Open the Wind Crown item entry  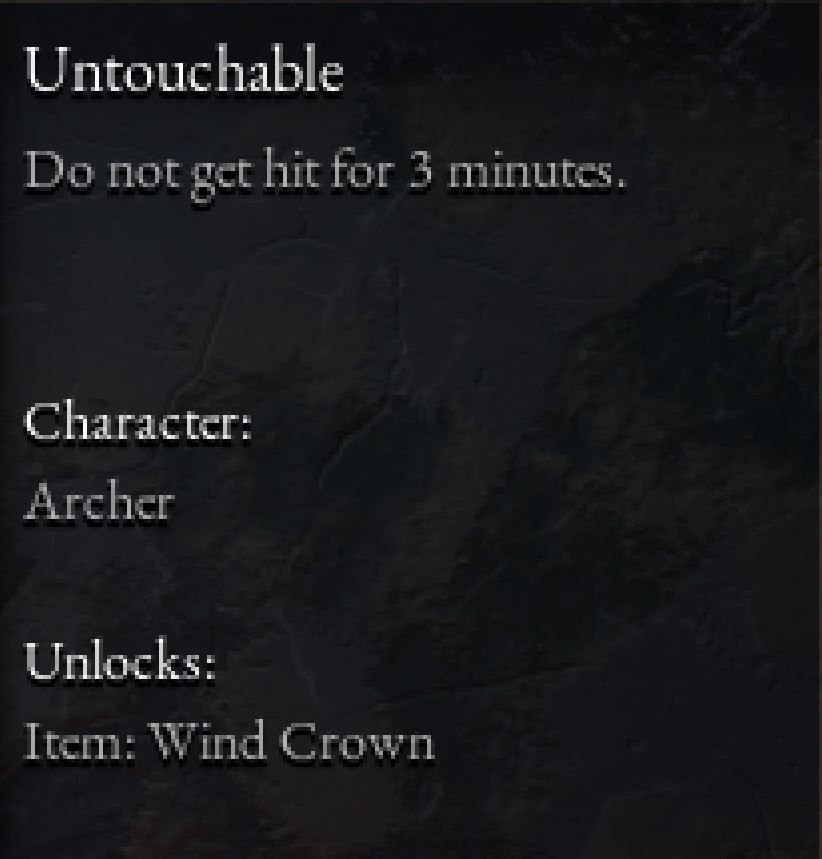tap(230, 741)
